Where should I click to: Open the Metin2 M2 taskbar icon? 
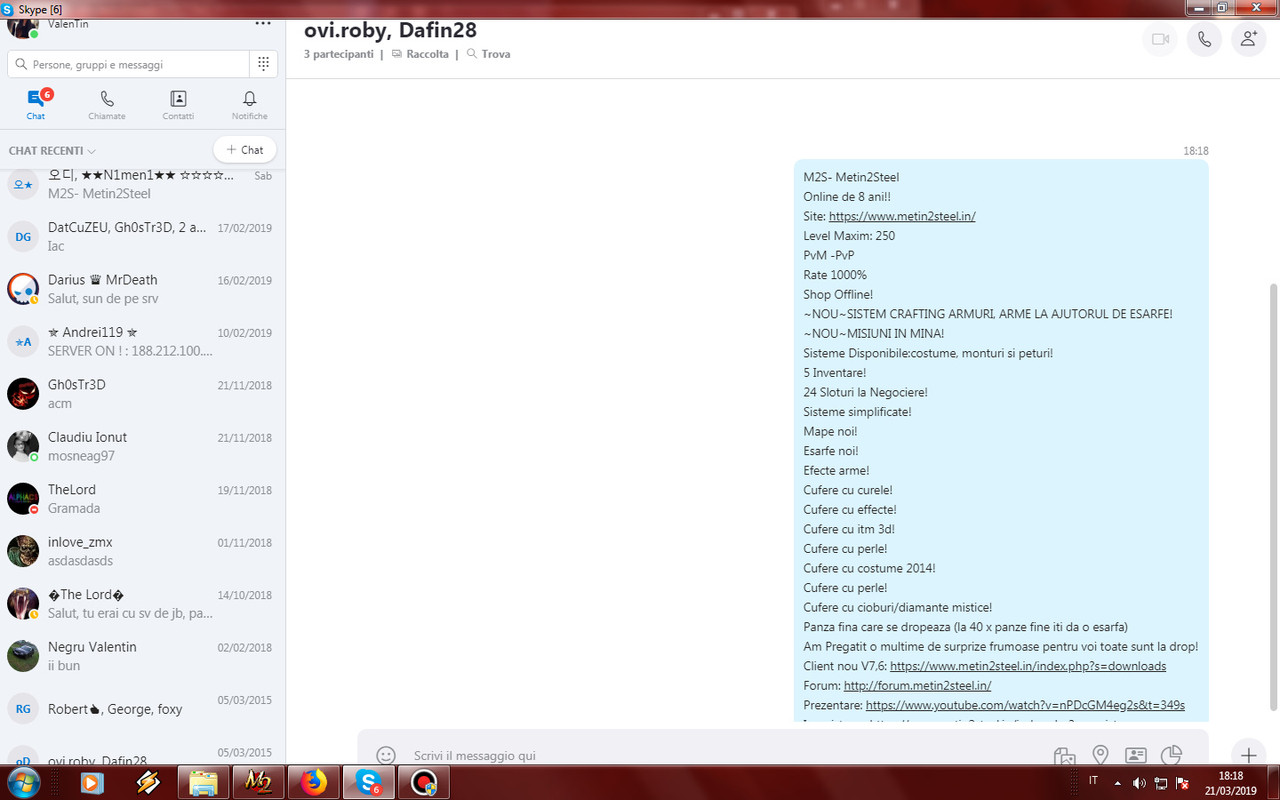coord(258,782)
